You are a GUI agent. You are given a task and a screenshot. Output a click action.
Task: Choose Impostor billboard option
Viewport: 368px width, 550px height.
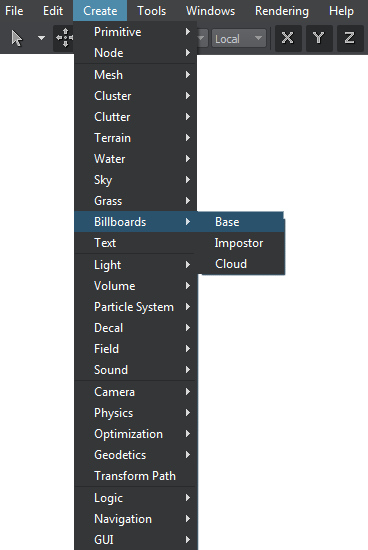coord(241,243)
